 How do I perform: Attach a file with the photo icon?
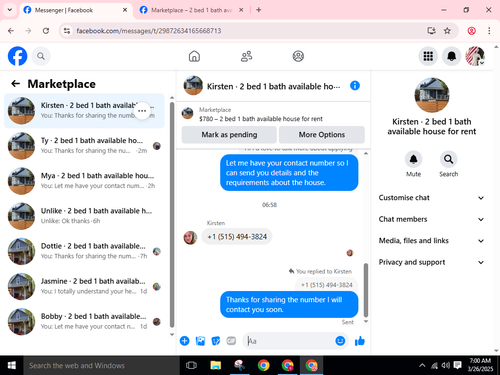tap(200, 341)
